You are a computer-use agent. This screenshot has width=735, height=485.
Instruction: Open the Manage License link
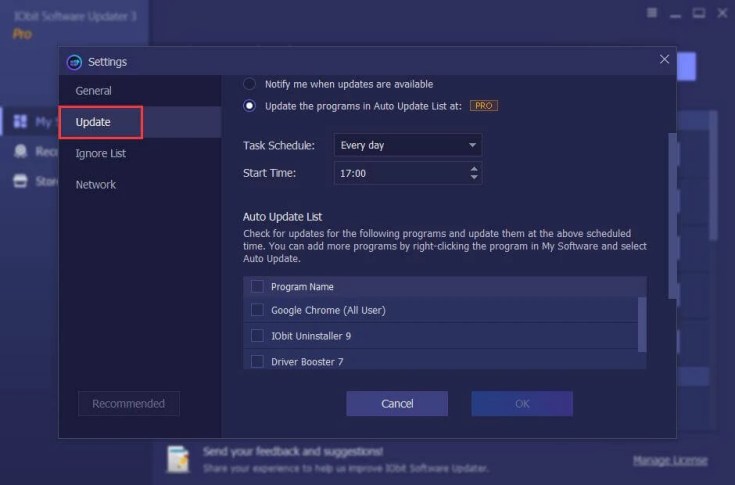(670, 461)
